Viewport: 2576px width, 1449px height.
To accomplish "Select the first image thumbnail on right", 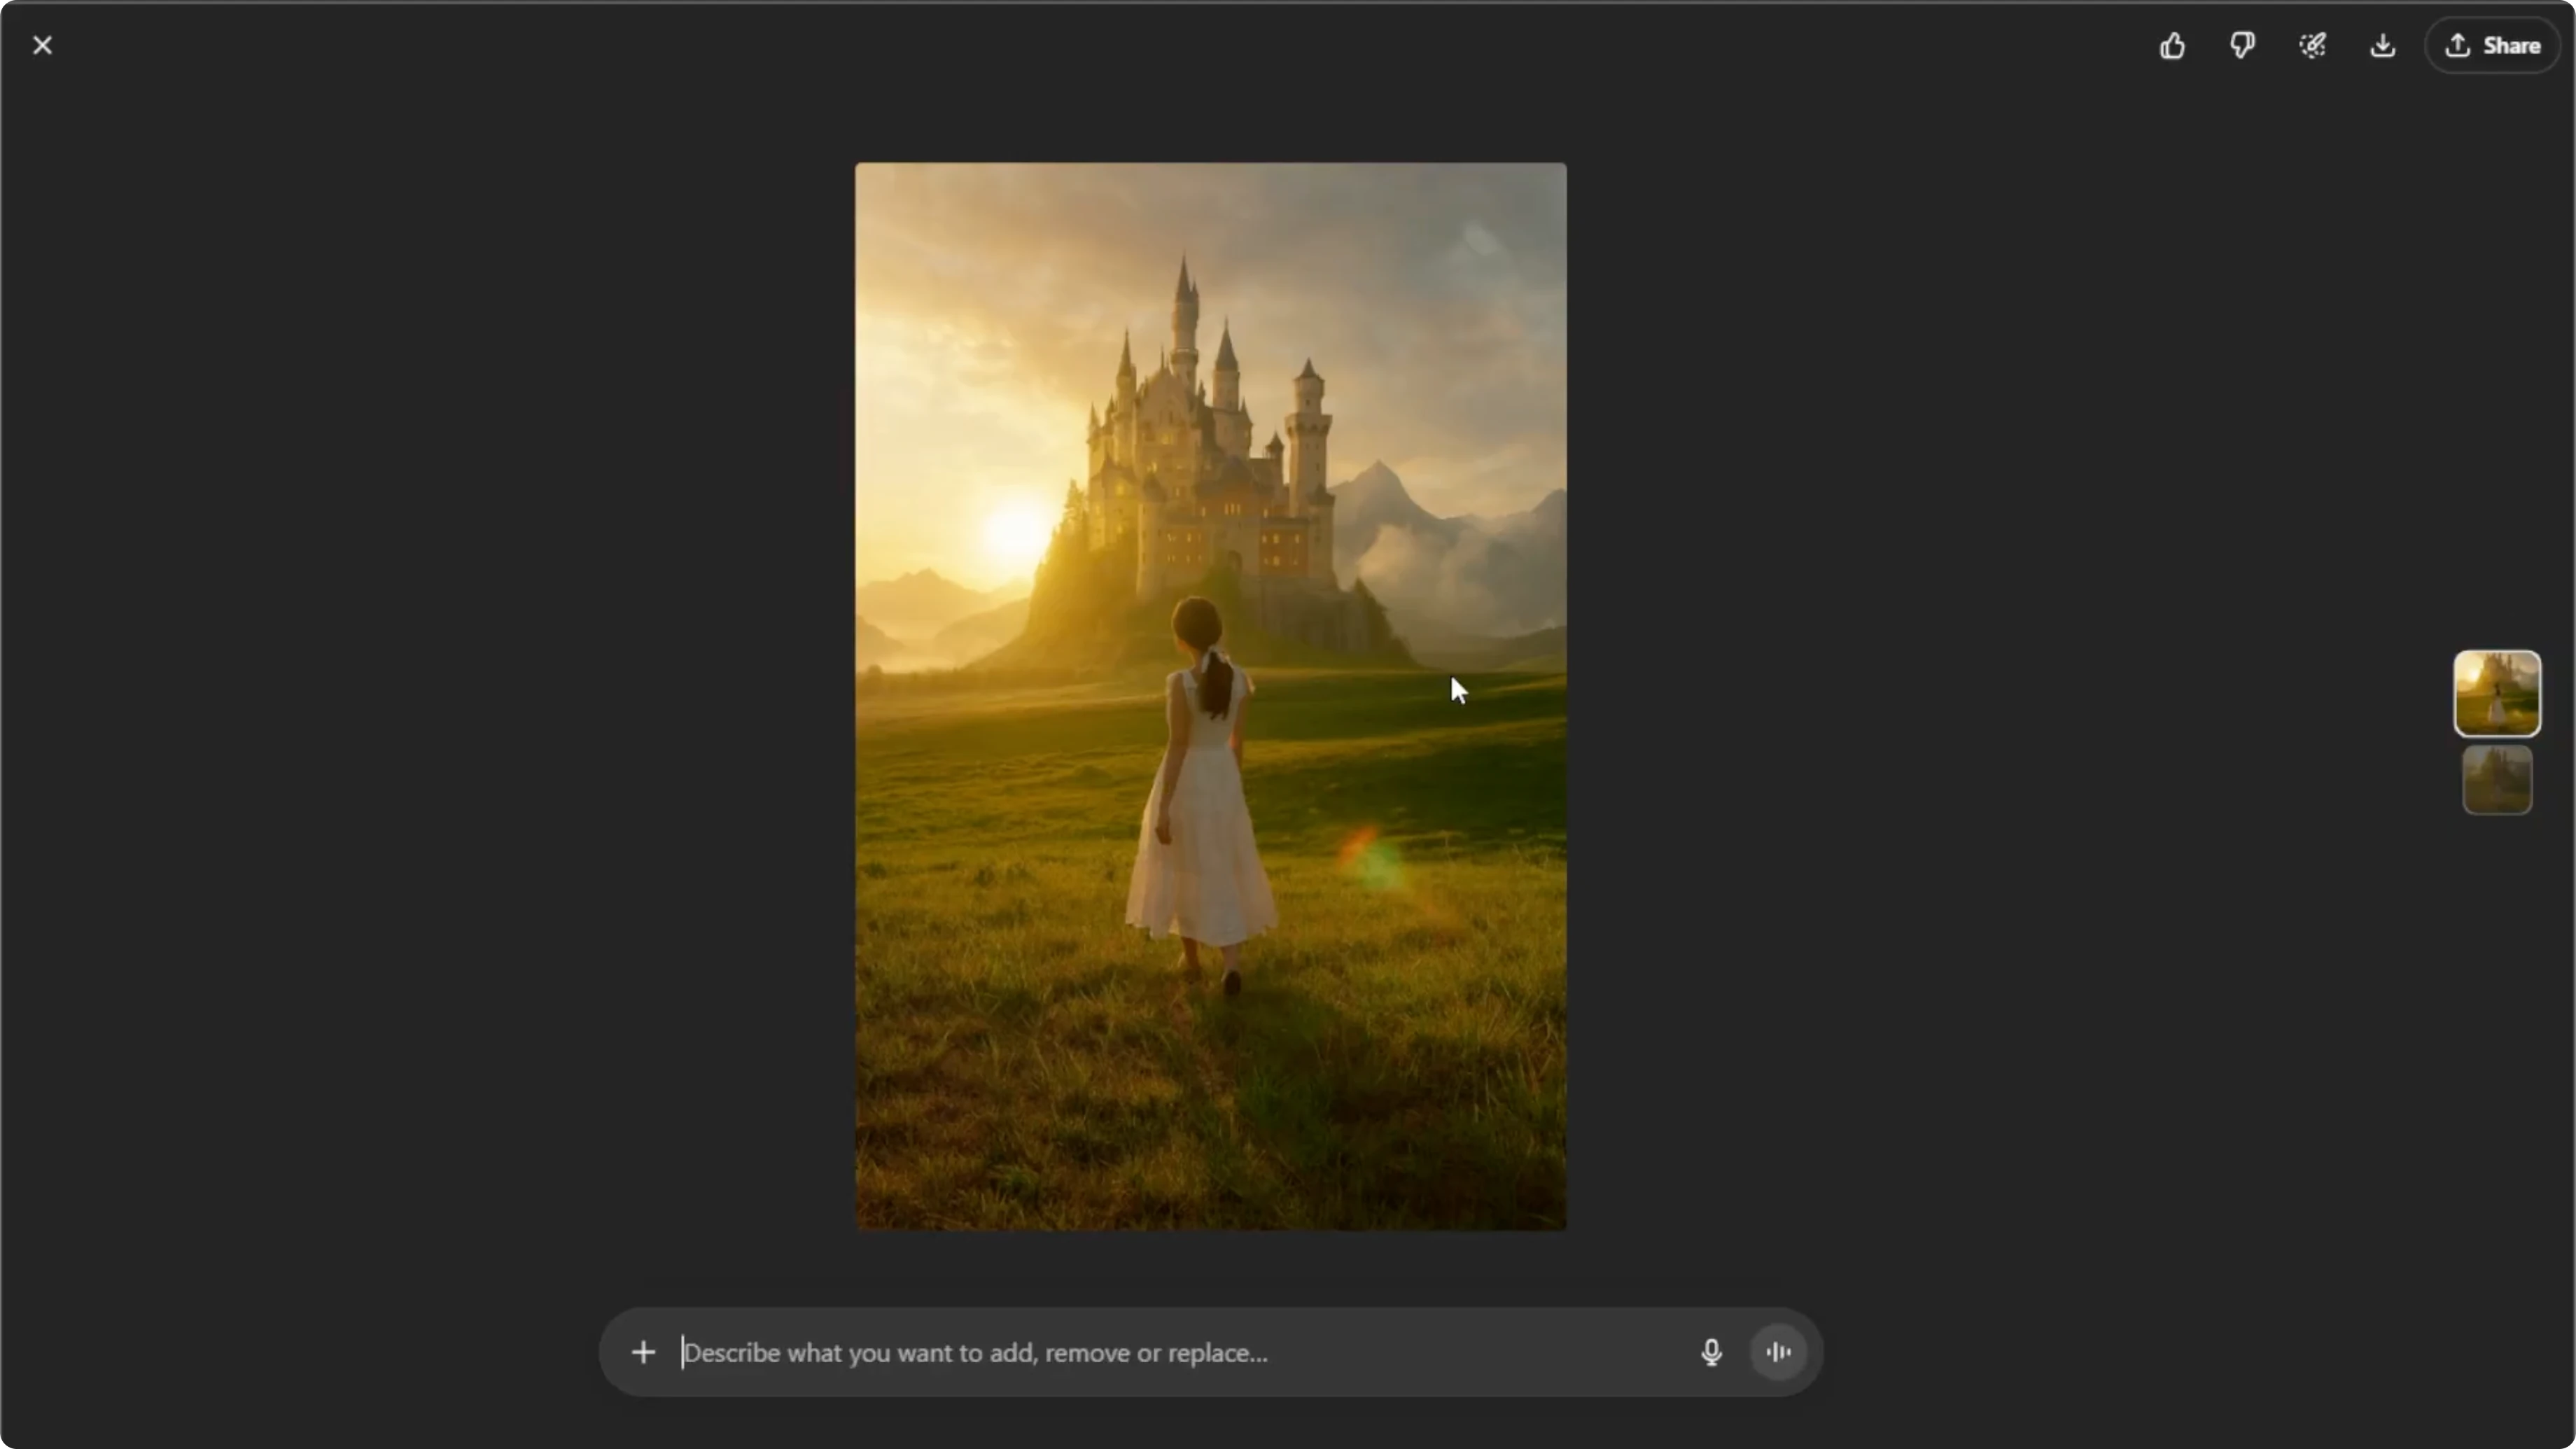I will tap(2497, 693).
